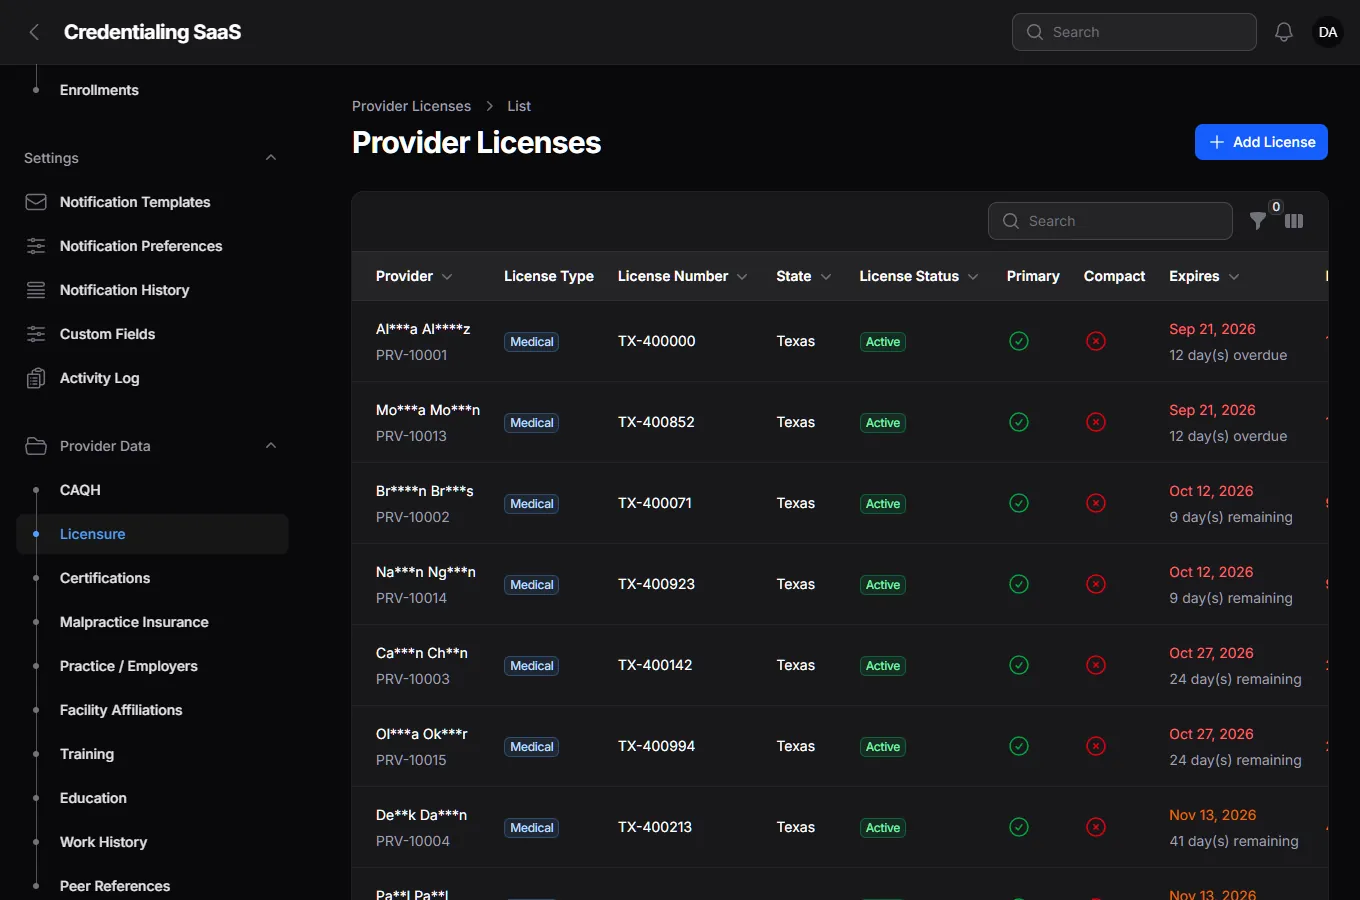Sort by Expires column
Screen dimensions: 1360x900
pos(1204,276)
